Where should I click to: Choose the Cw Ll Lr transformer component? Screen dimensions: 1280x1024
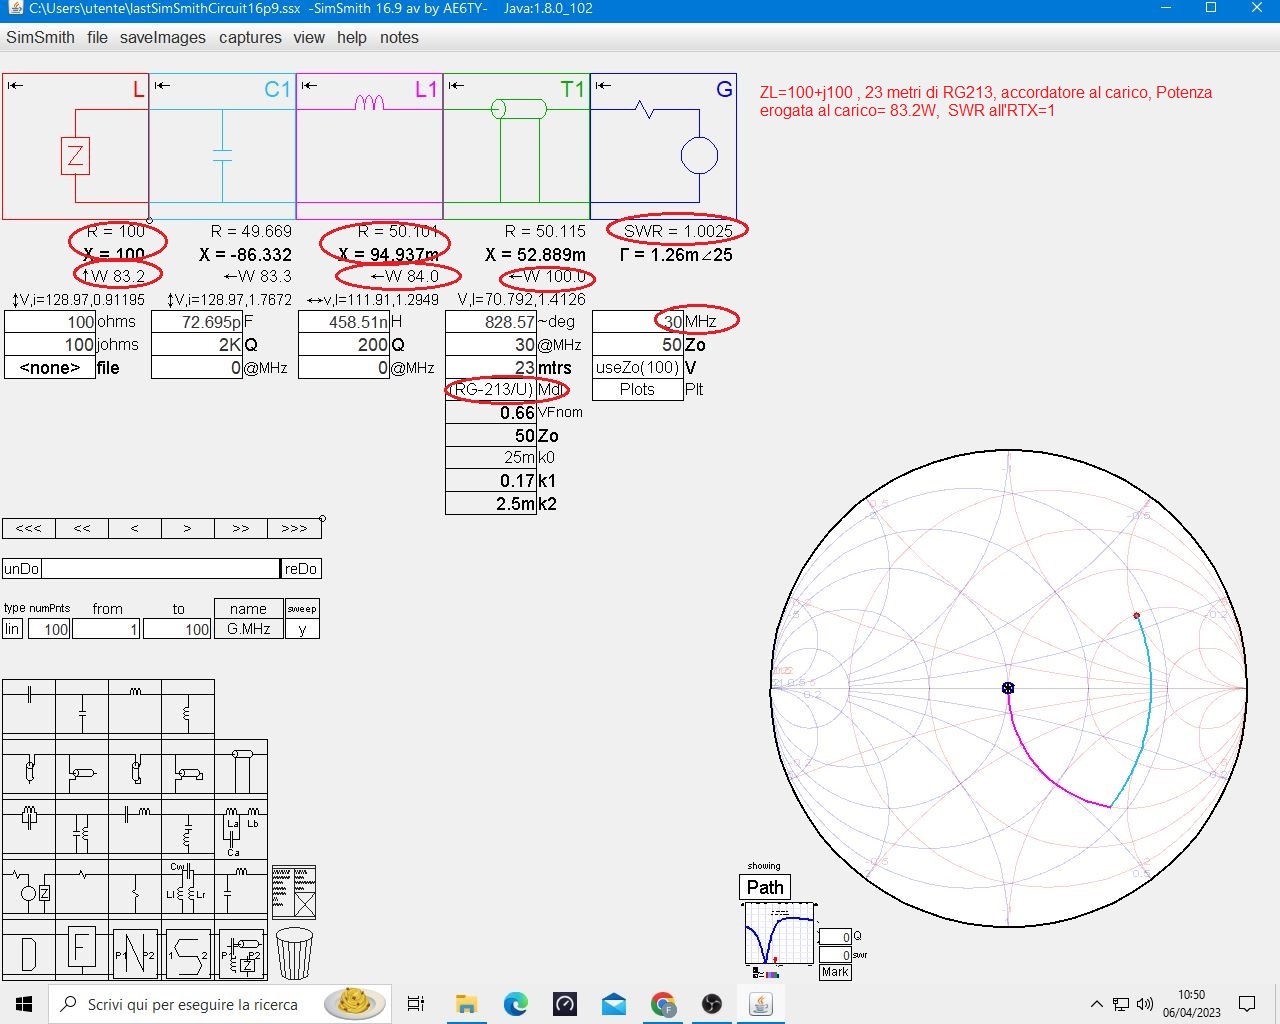point(188,889)
